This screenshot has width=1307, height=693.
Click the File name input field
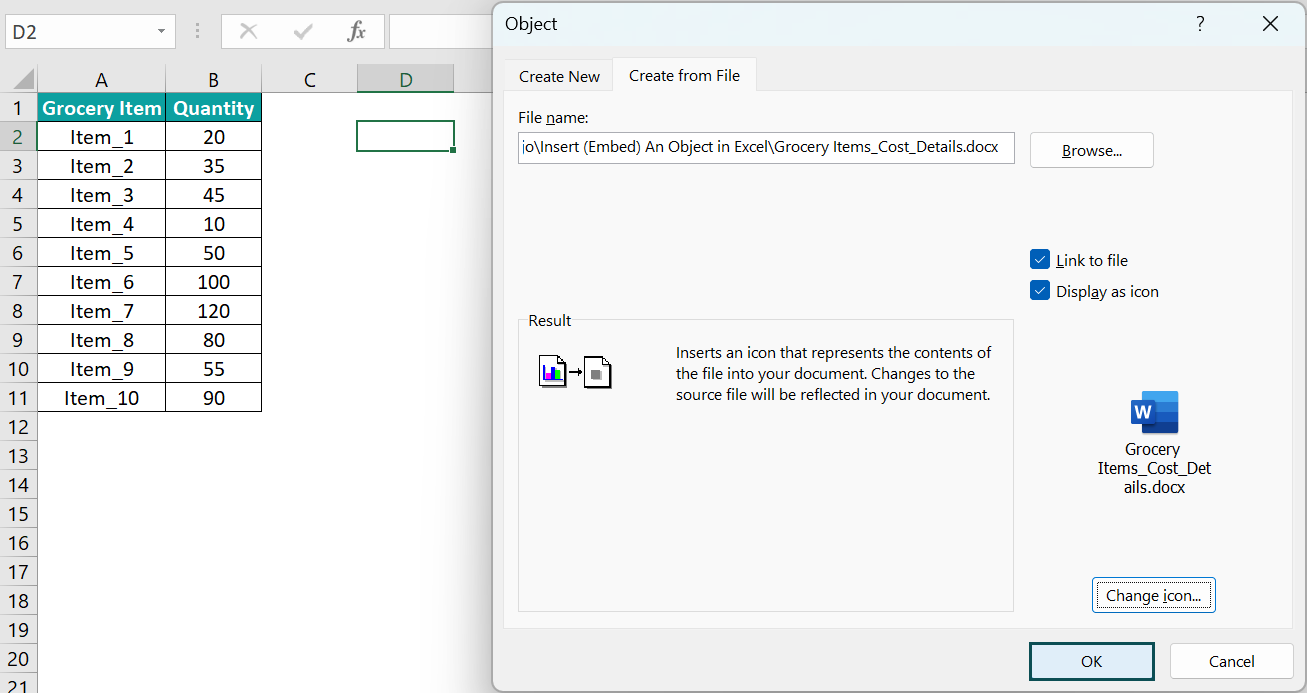point(766,147)
